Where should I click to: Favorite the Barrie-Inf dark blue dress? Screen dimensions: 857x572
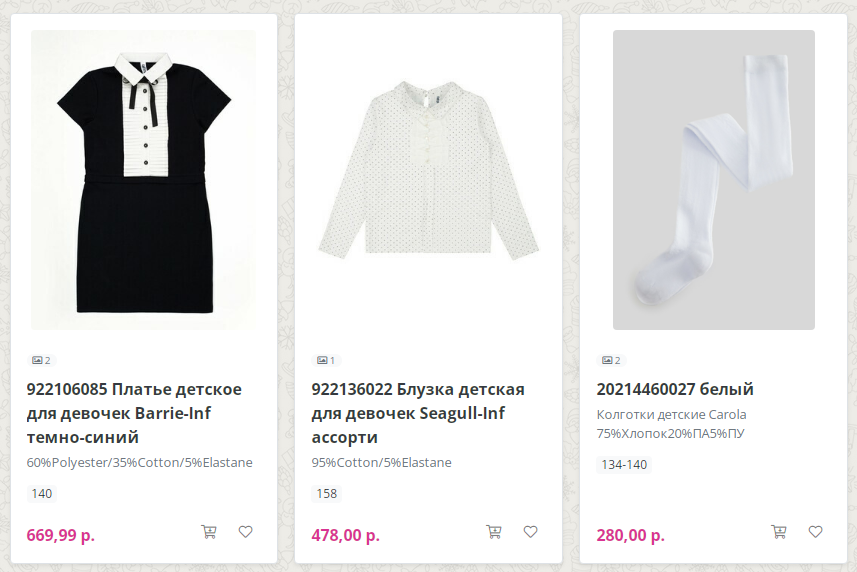pos(246,532)
